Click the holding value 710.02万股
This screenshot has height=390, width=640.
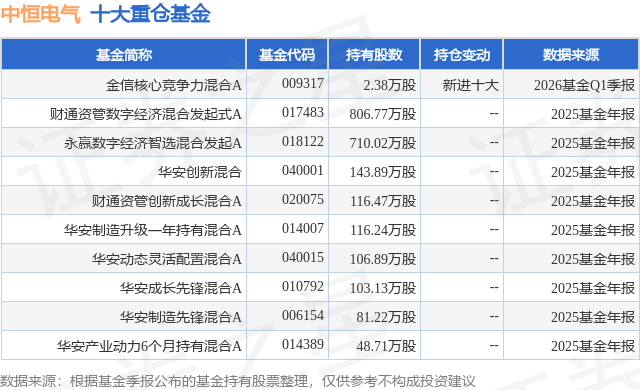pyautogui.click(x=383, y=143)
